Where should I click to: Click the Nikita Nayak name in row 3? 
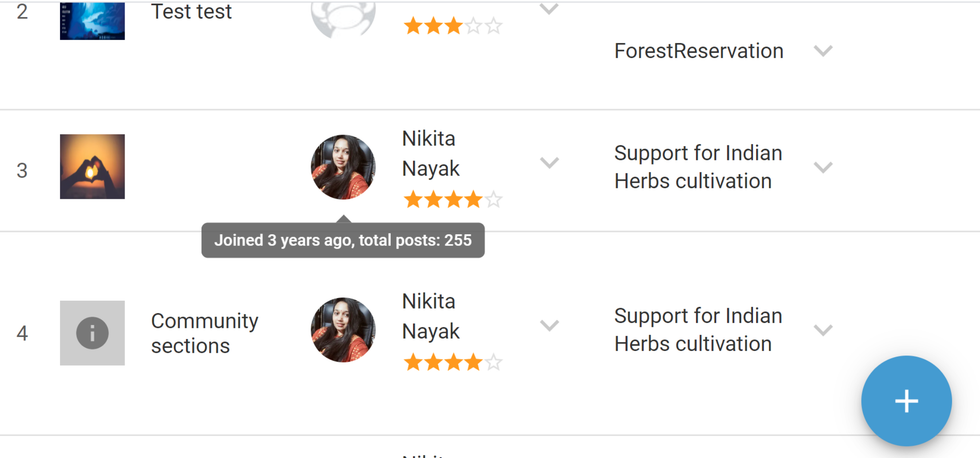pos(430,153)
